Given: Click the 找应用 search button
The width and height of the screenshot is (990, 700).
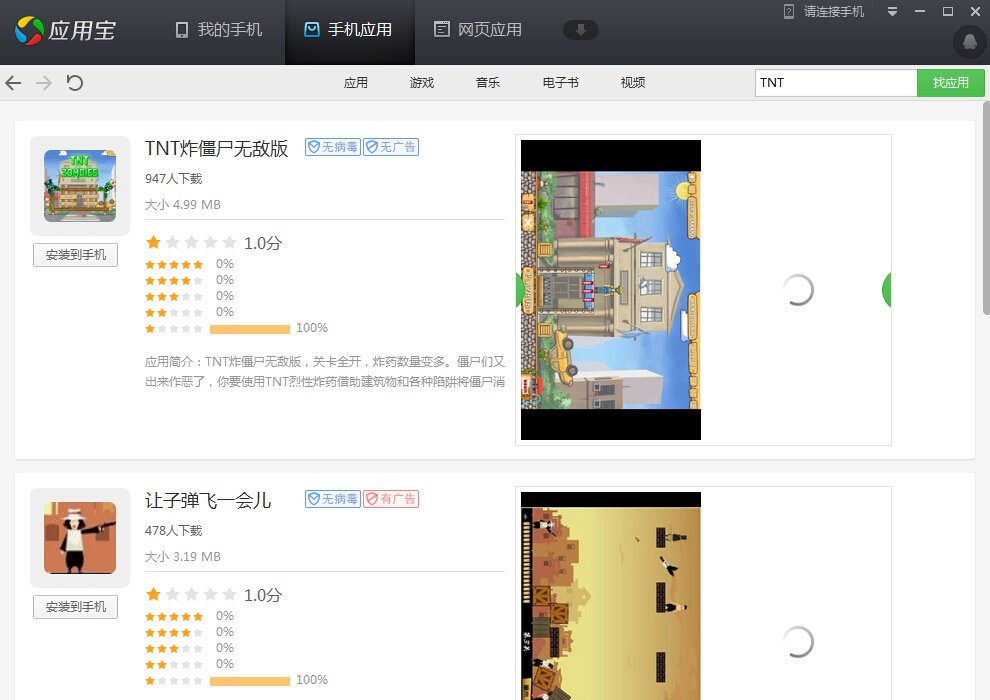Looking at the screenshot, I should tap(950, 83).
